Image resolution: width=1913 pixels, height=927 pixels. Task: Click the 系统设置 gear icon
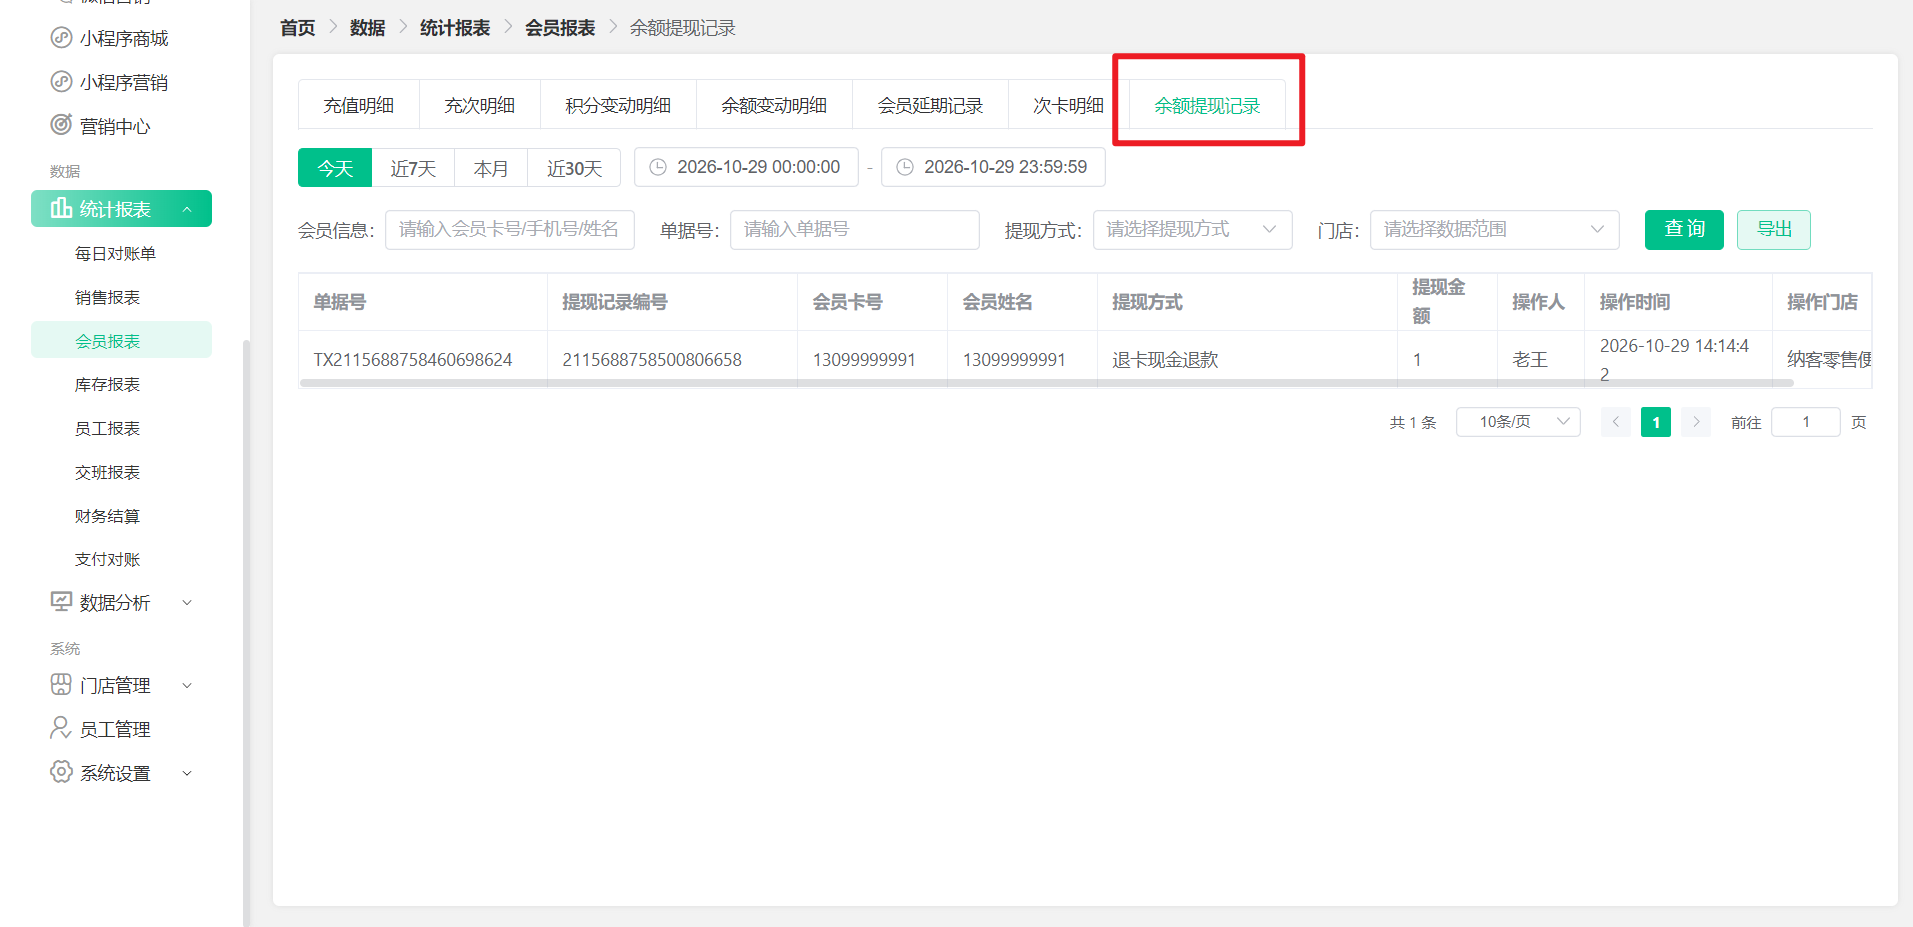[61, 772]
